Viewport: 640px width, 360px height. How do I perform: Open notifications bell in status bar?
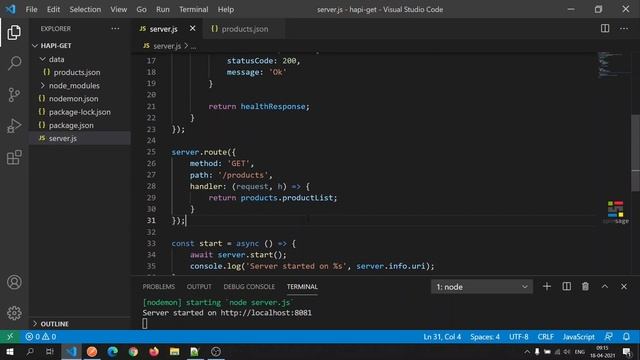[626, 337]
